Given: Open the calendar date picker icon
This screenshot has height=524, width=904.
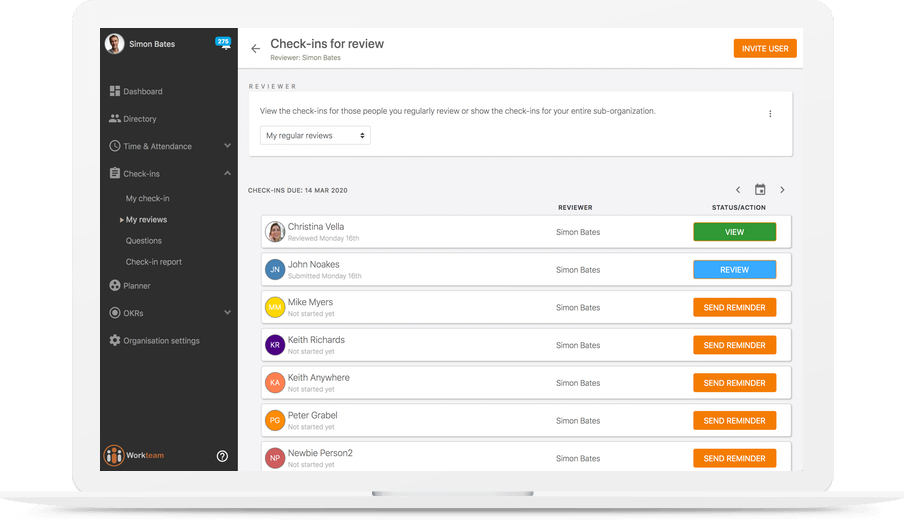Looking at the screenshot, I should point(760,190).
